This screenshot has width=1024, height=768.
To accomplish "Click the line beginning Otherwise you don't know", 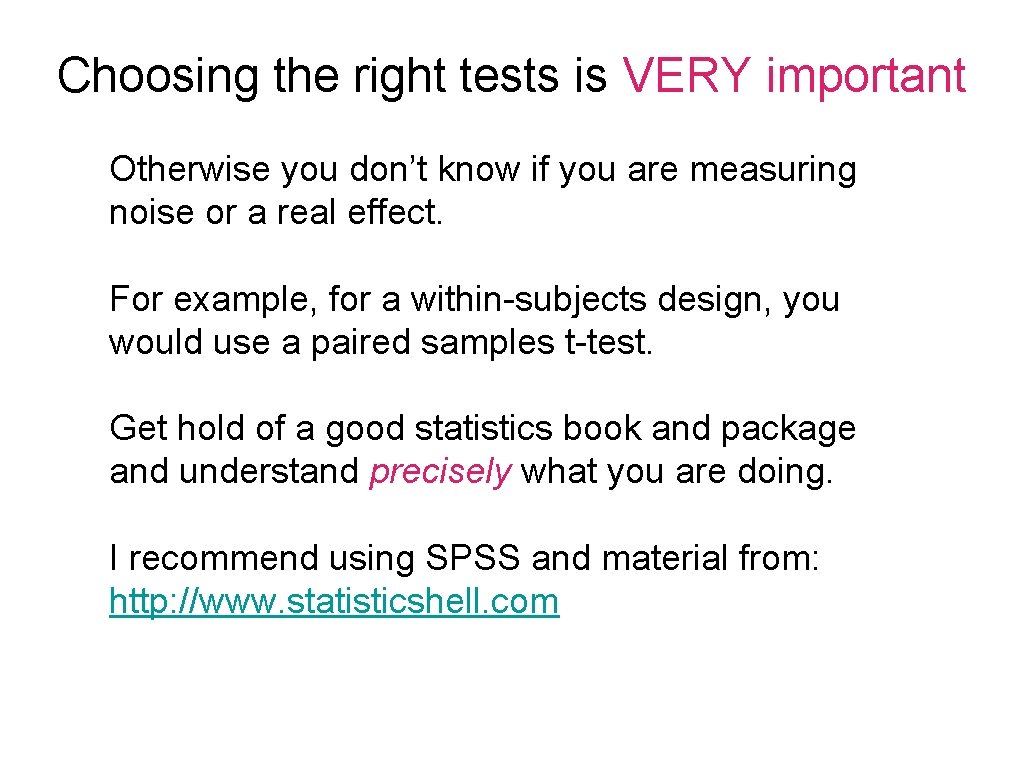I will pyautogui.click(x=482, y=170).
